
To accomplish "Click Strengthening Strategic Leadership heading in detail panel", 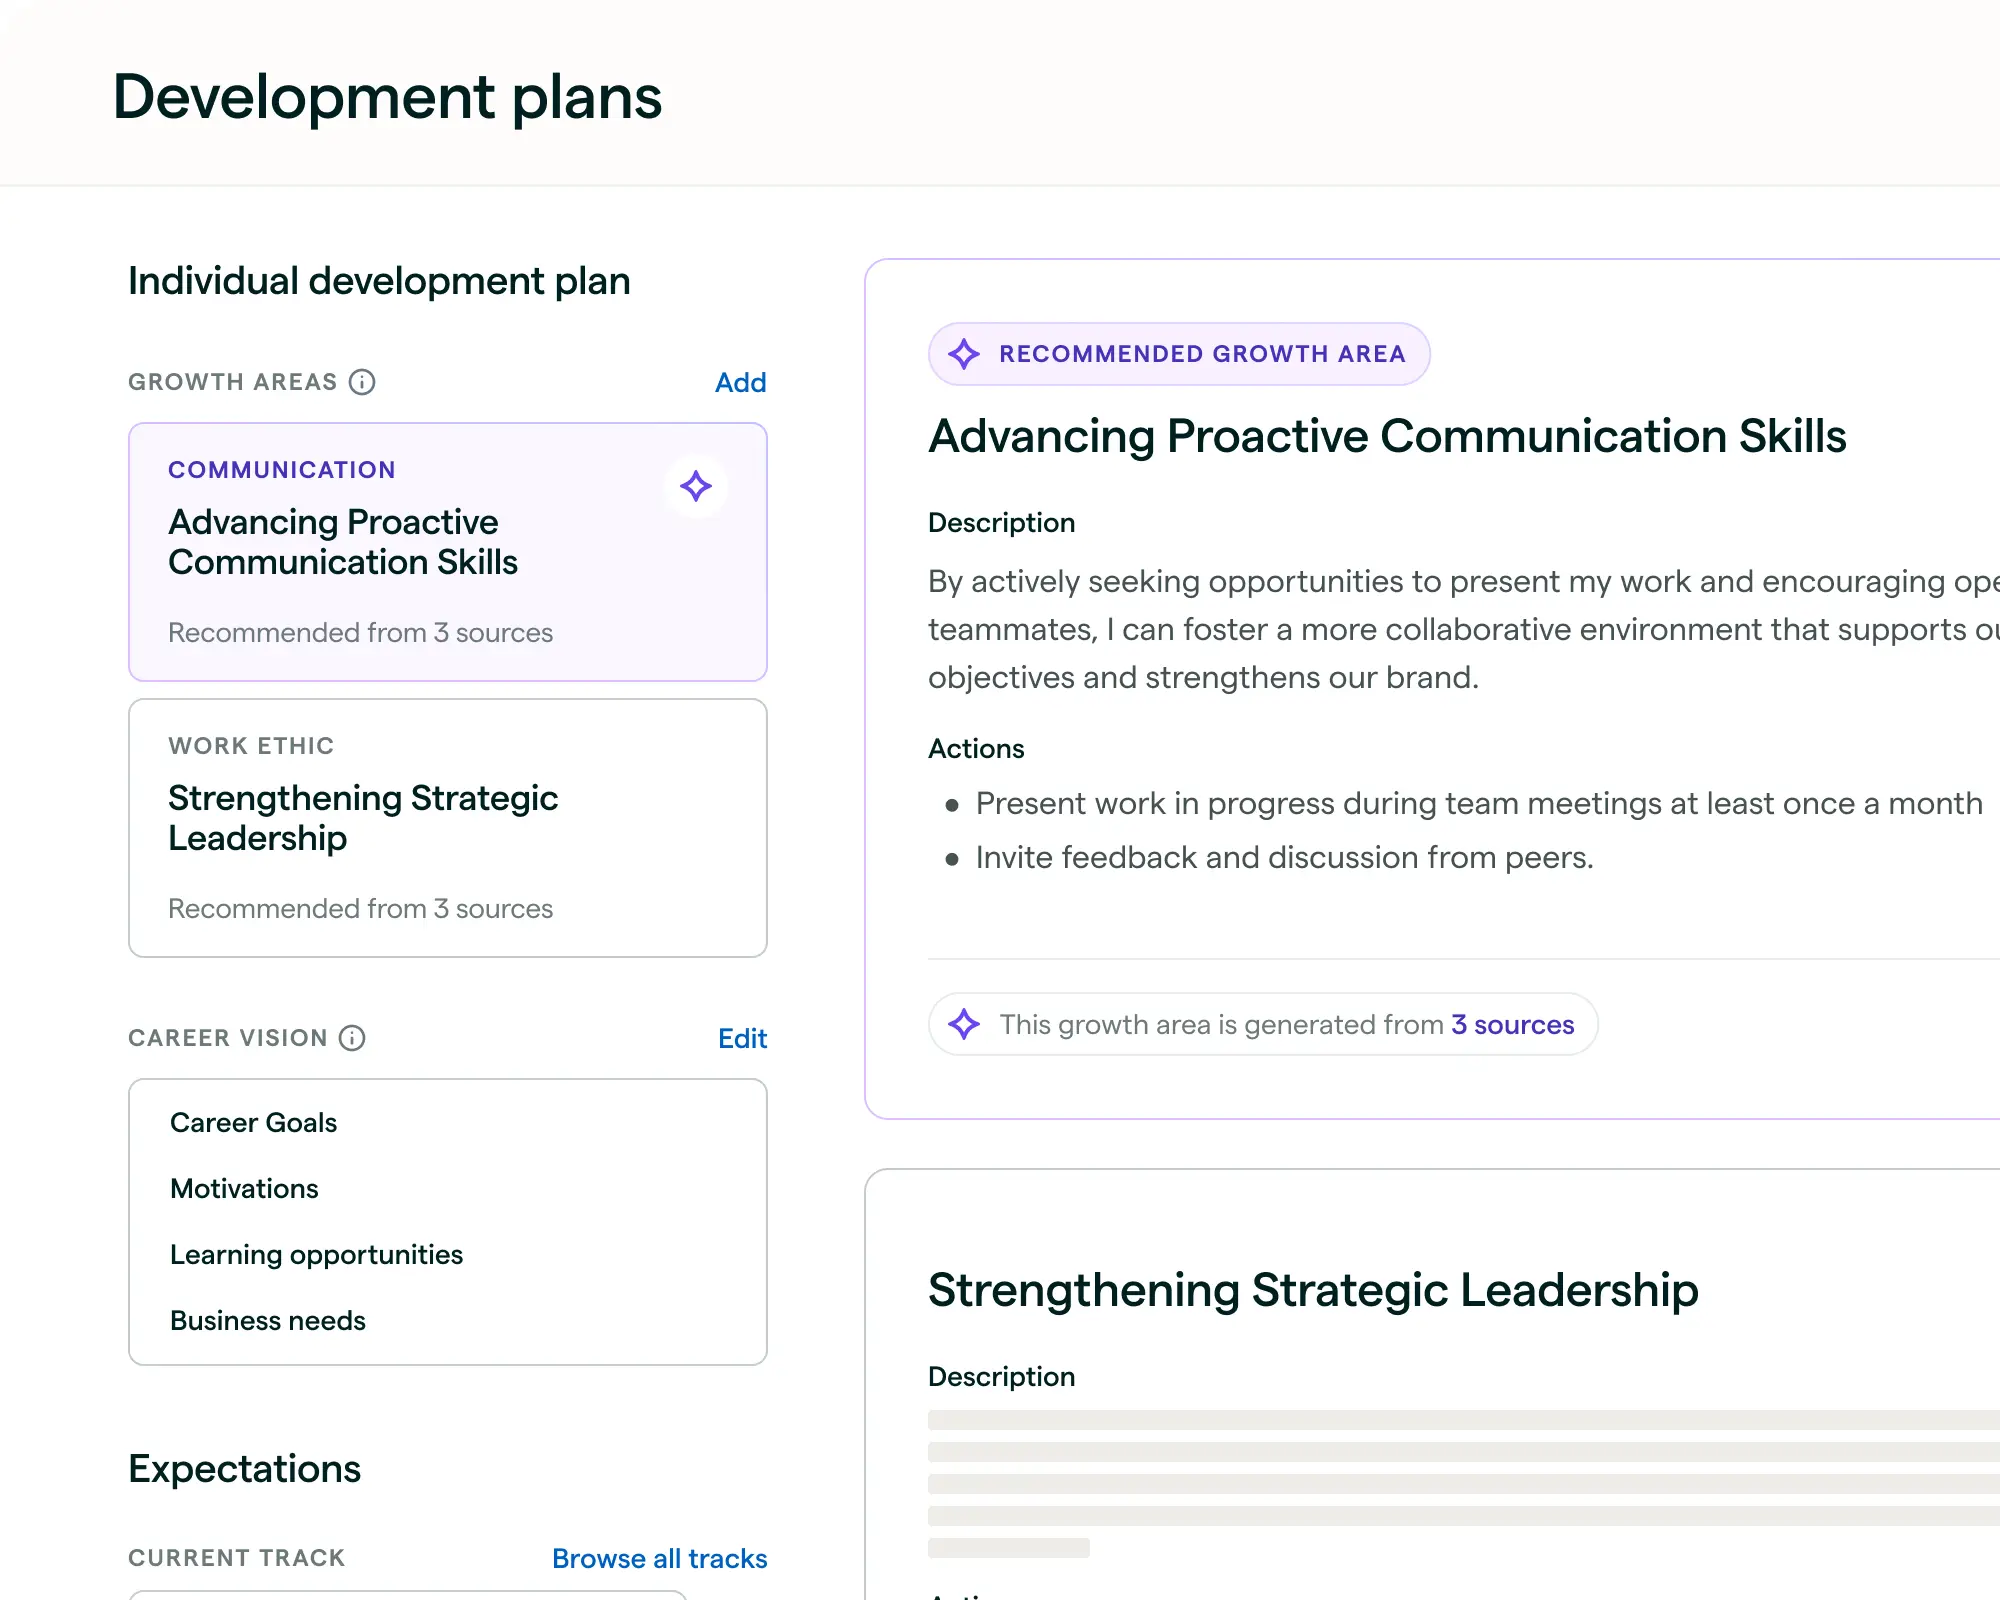I will click(1312, 1290).
